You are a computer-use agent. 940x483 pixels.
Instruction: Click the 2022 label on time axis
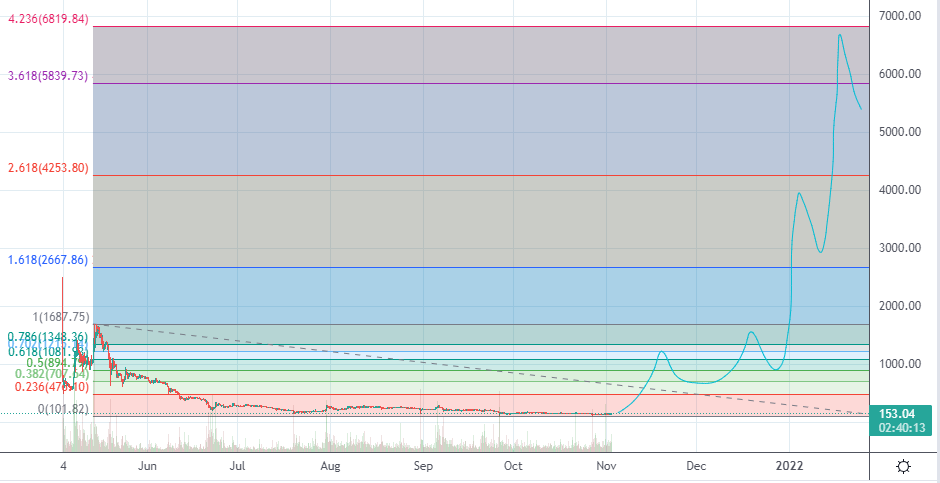coord(789,466)
